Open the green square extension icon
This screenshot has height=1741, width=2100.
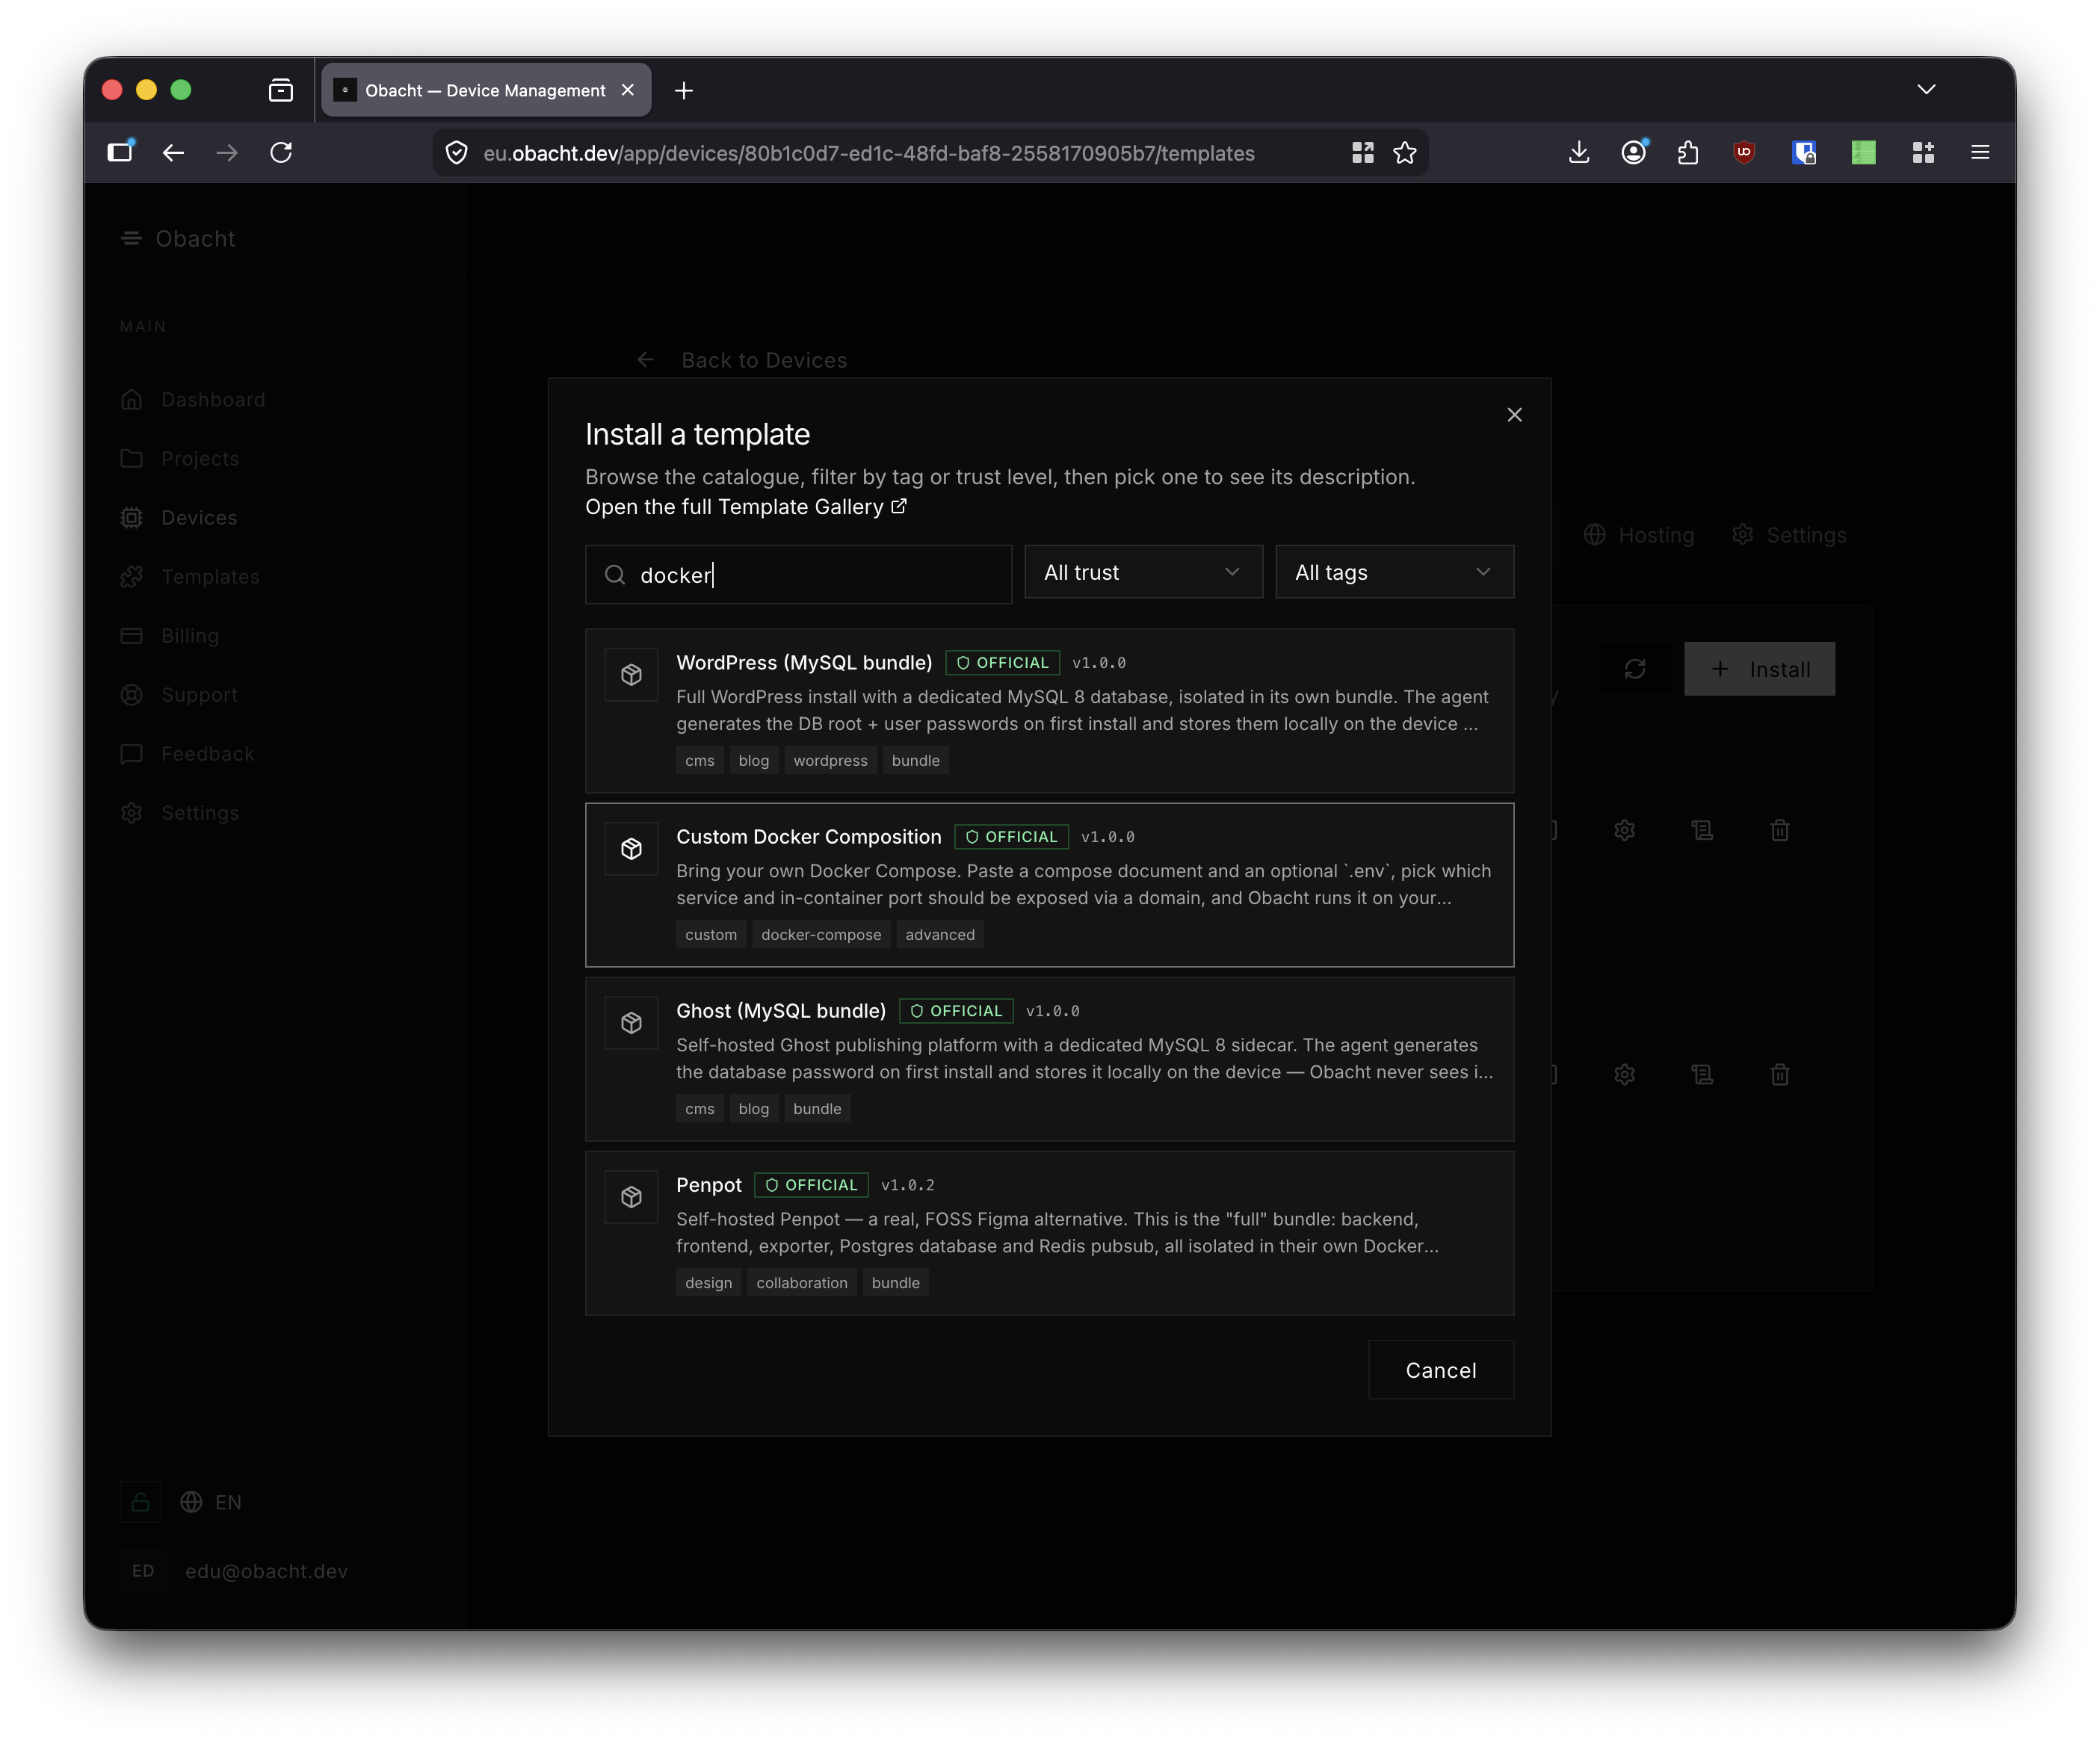coord(1863,152)
